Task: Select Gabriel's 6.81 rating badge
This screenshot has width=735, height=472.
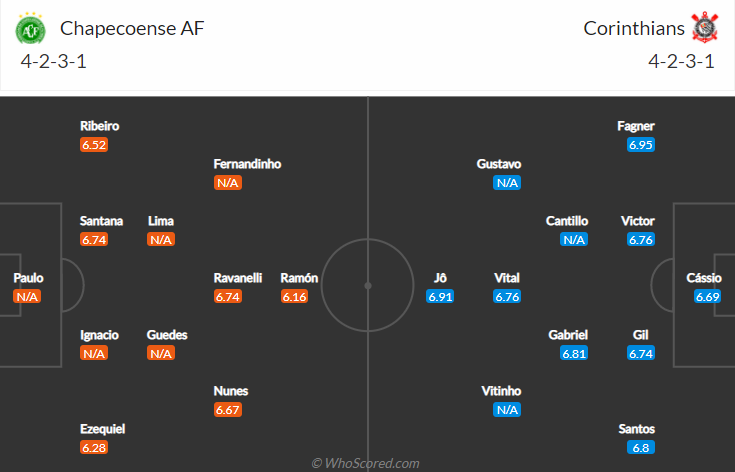Action: coord(574,353)
